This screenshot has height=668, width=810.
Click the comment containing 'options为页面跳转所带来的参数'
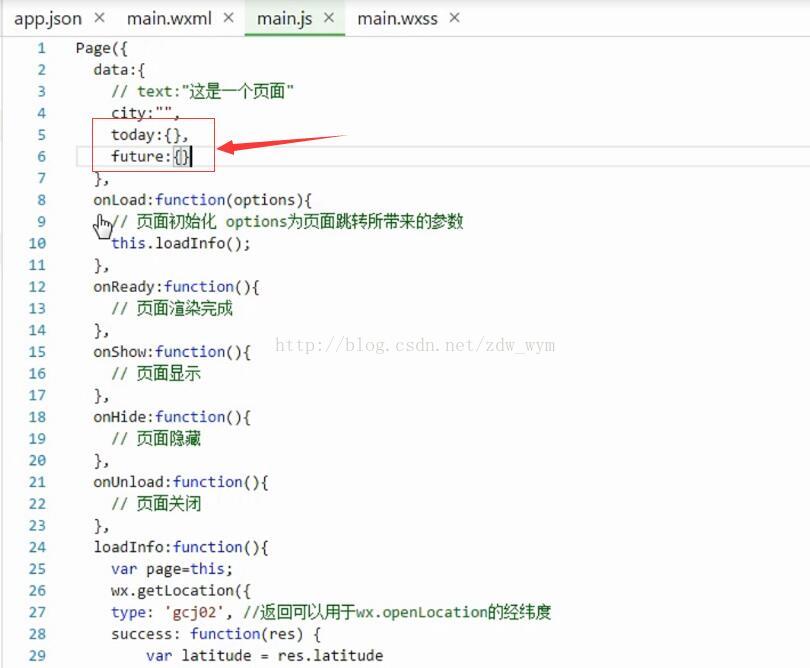pos(287,222)
